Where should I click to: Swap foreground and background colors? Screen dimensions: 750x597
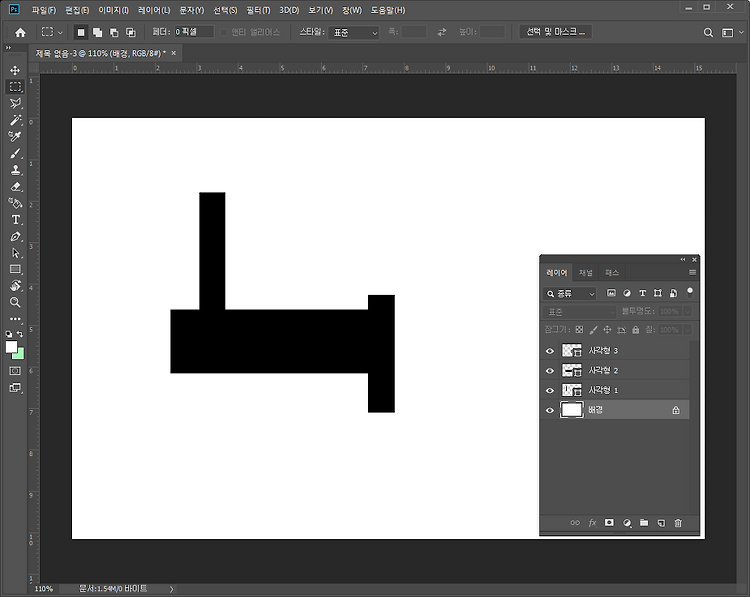pos(20,334)
